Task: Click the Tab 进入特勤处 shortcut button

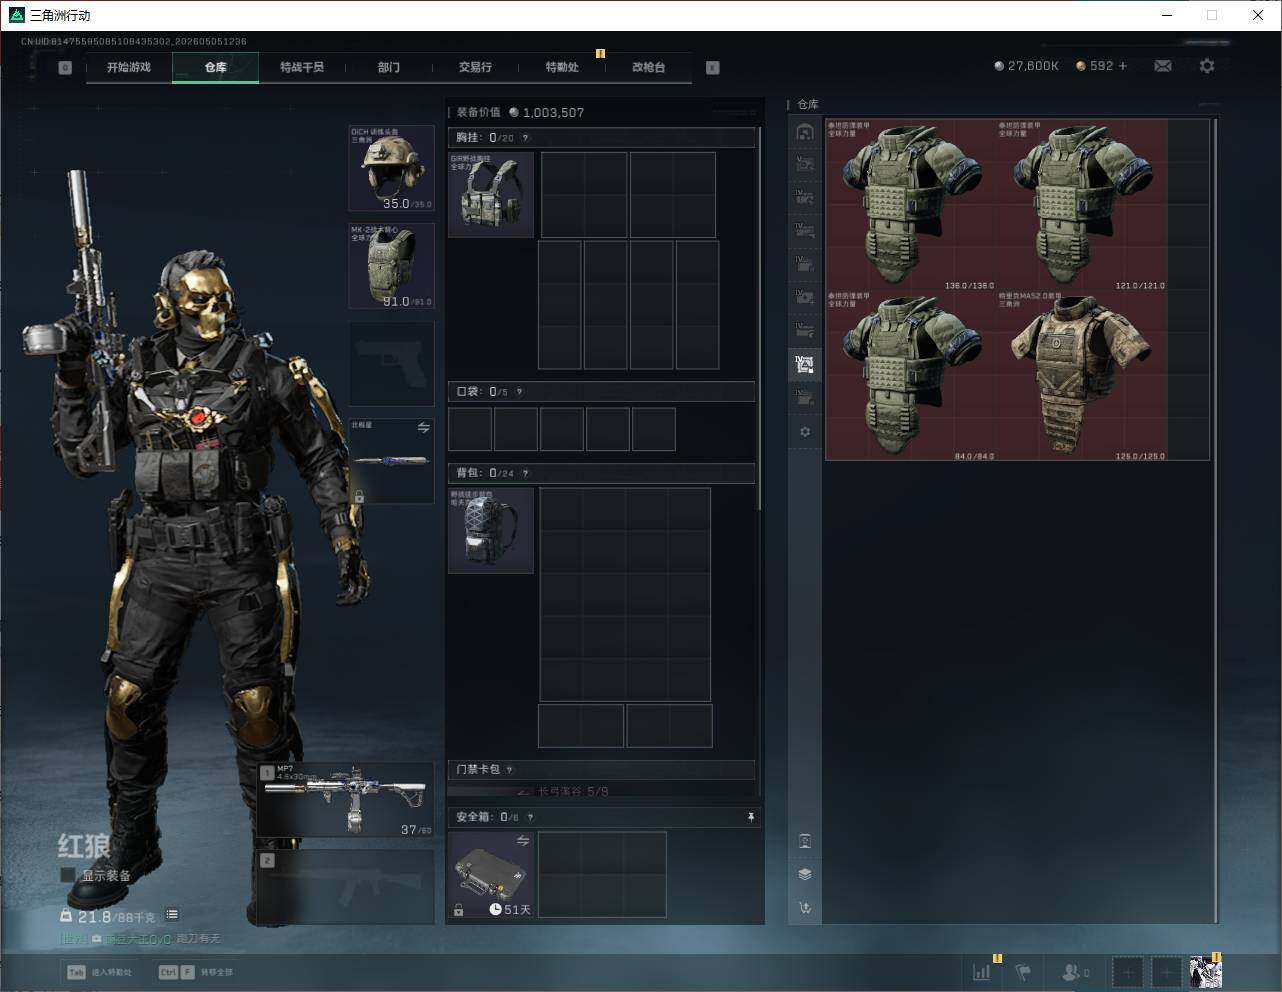Action: [x=99, y=972]
